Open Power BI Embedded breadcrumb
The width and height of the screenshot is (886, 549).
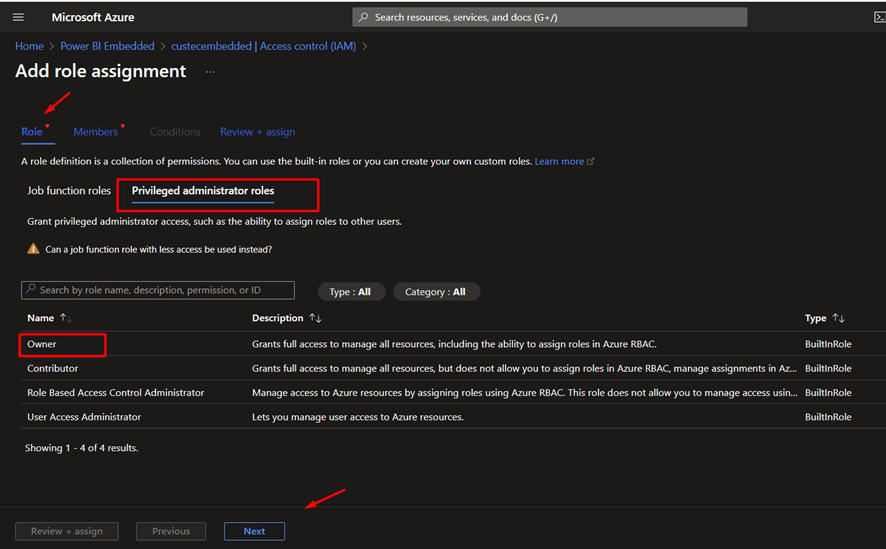point(107,46)
